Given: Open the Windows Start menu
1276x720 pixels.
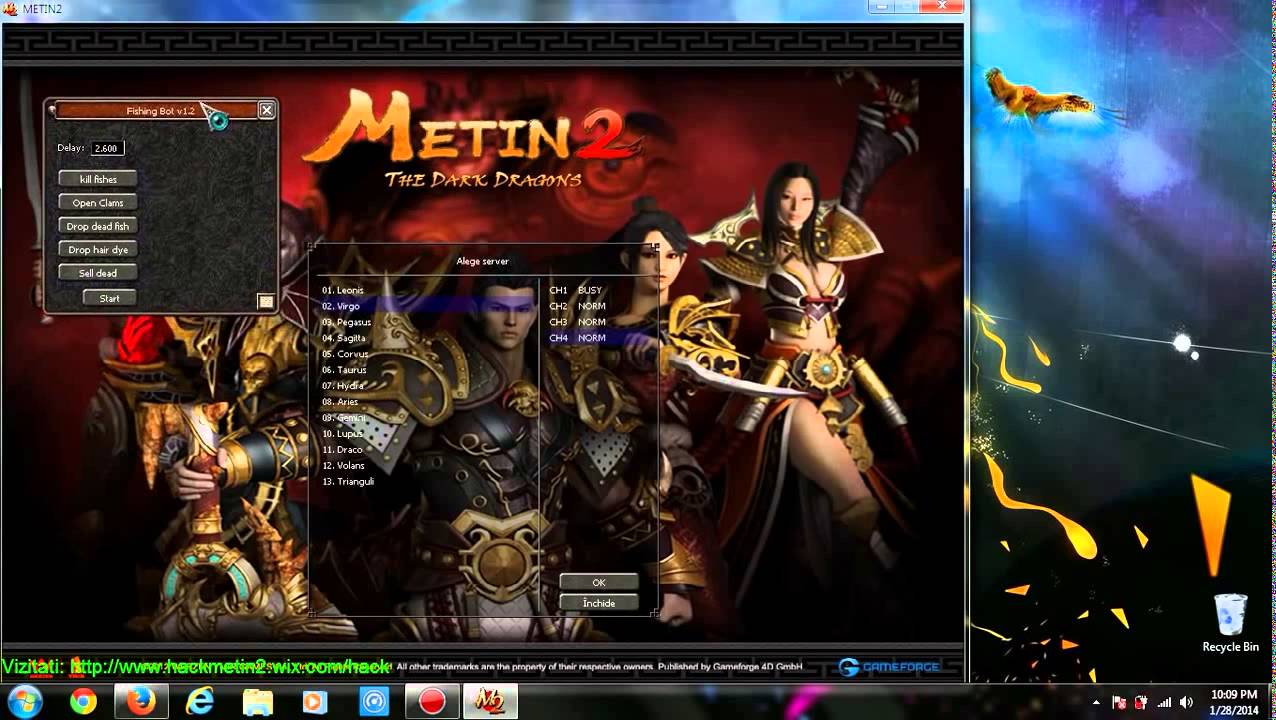Looking at the screenshot, I should pos(24,702).
